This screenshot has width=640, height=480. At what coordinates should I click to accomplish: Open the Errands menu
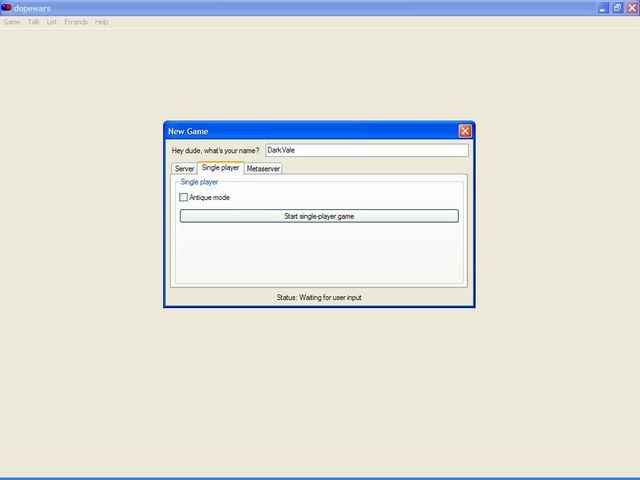coord(76,21)
